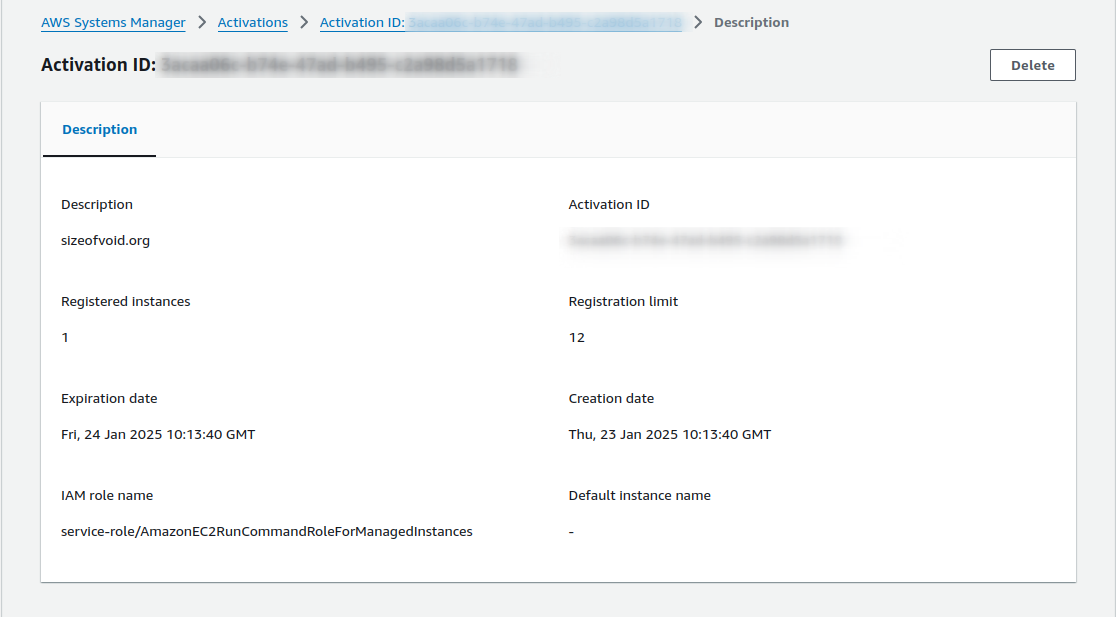This screenshot has width=1120, height=617.
Task: Select the Description tab
Action: click(x=100, y=130)
